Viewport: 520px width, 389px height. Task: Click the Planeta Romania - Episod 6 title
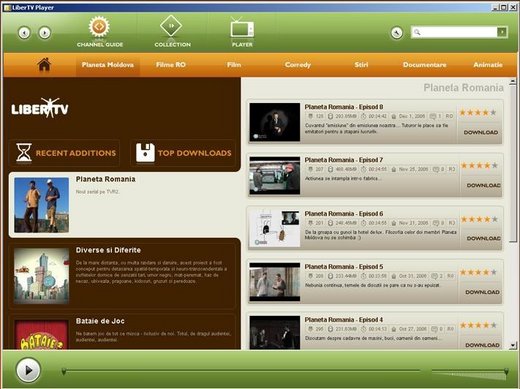pos(344,213)
